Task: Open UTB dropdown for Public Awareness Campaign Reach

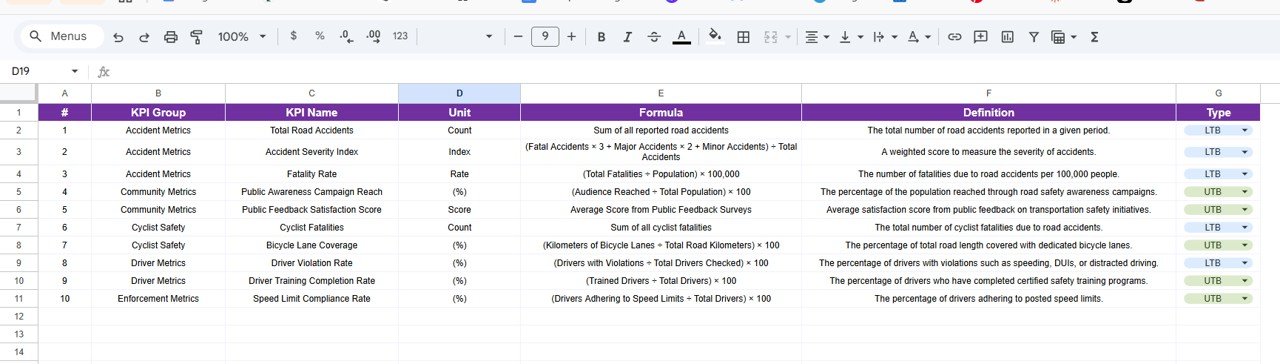Action: [1245, 192]
